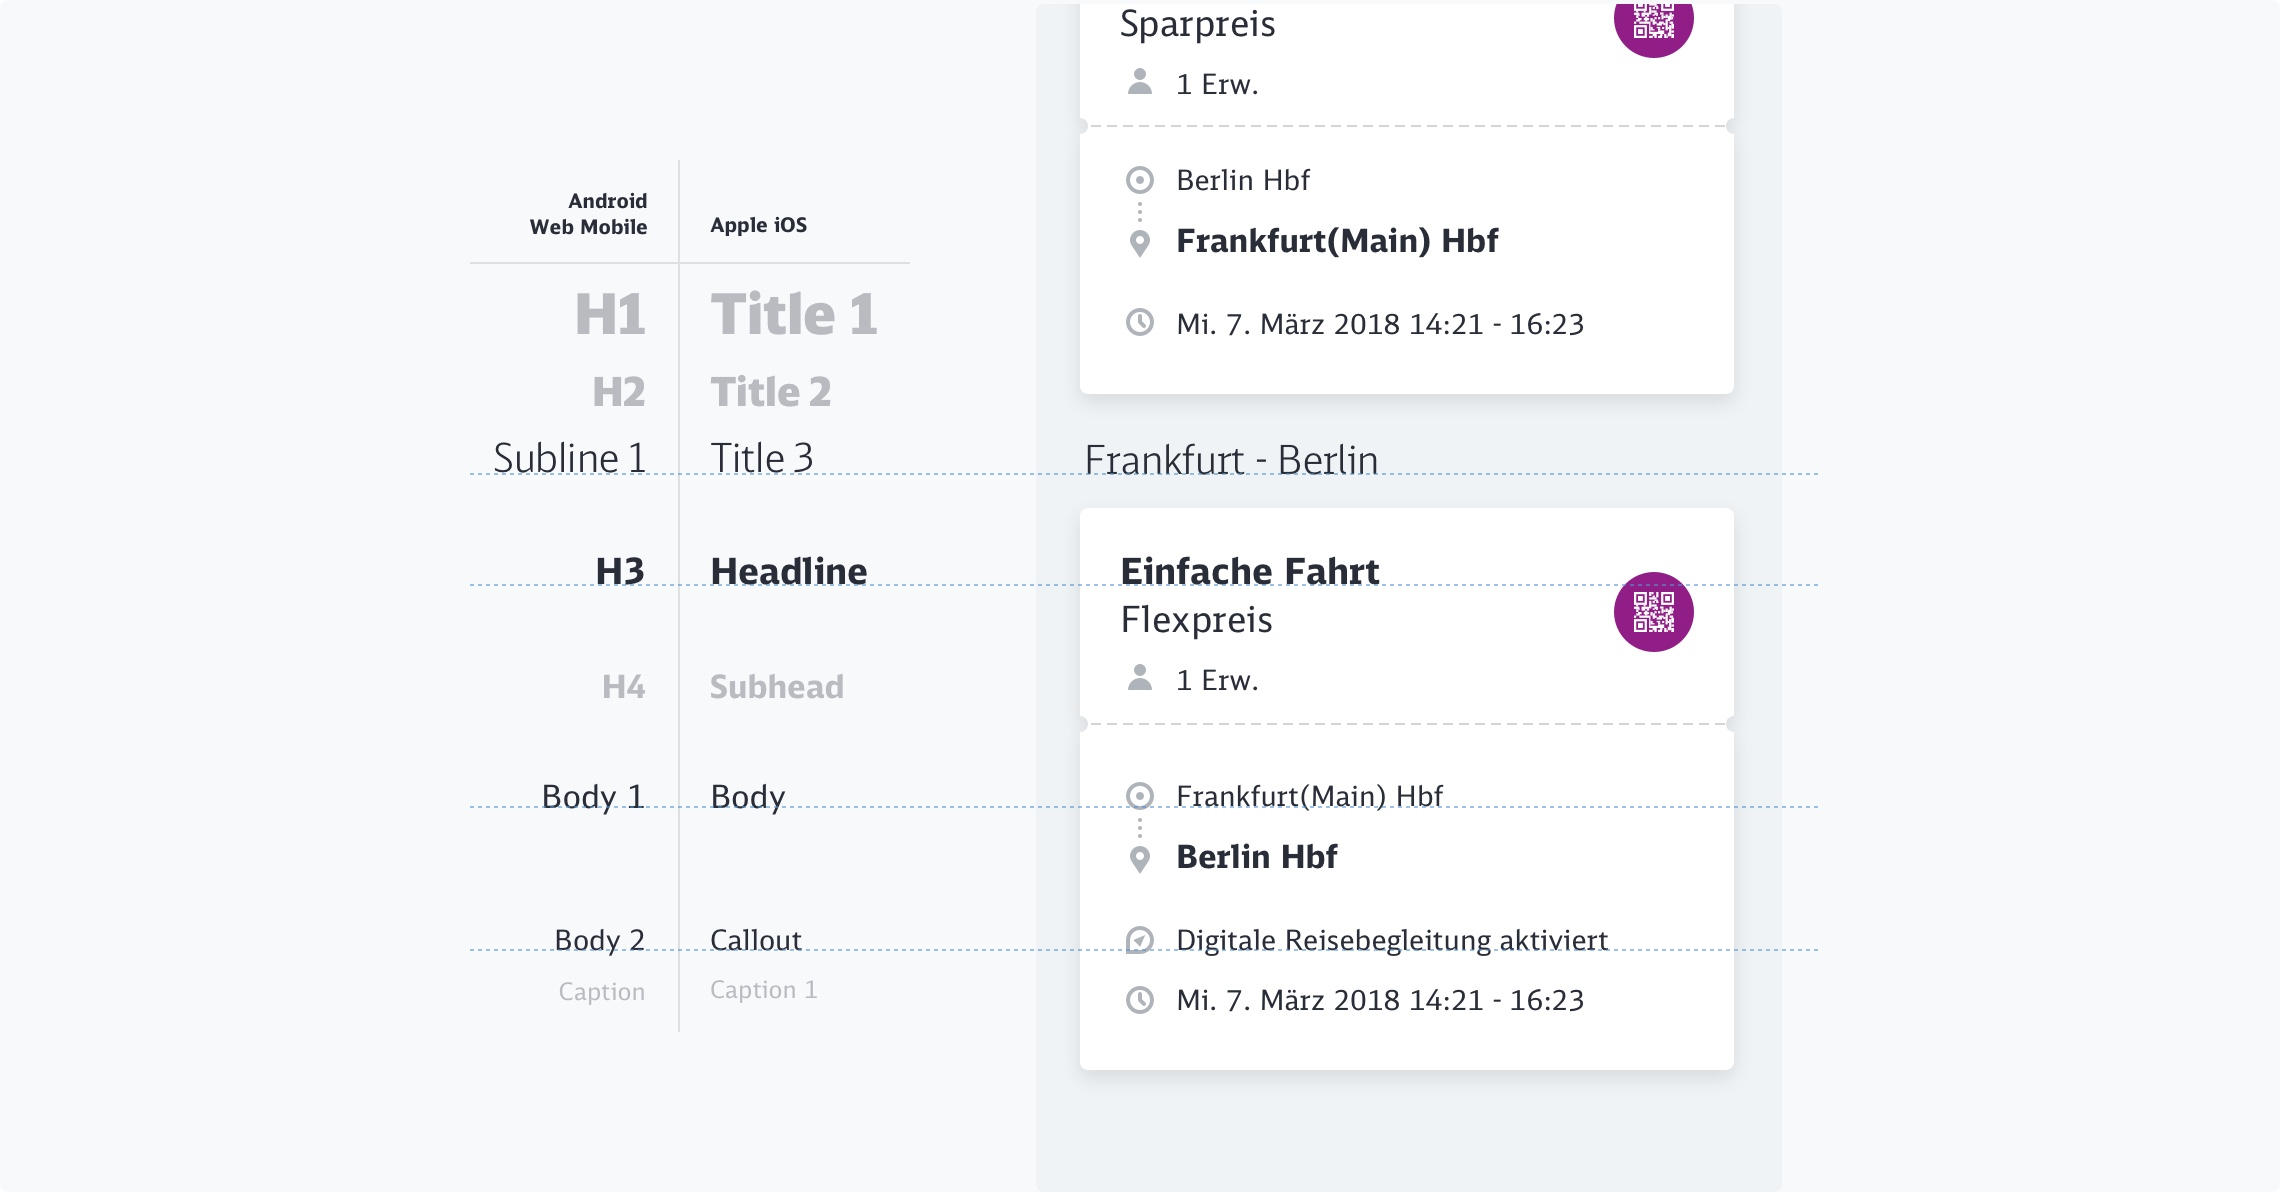This screenshot has width=2280, height=1192.
Task: Tap the QR code button beside Sparpreis
Action: 1653,22
